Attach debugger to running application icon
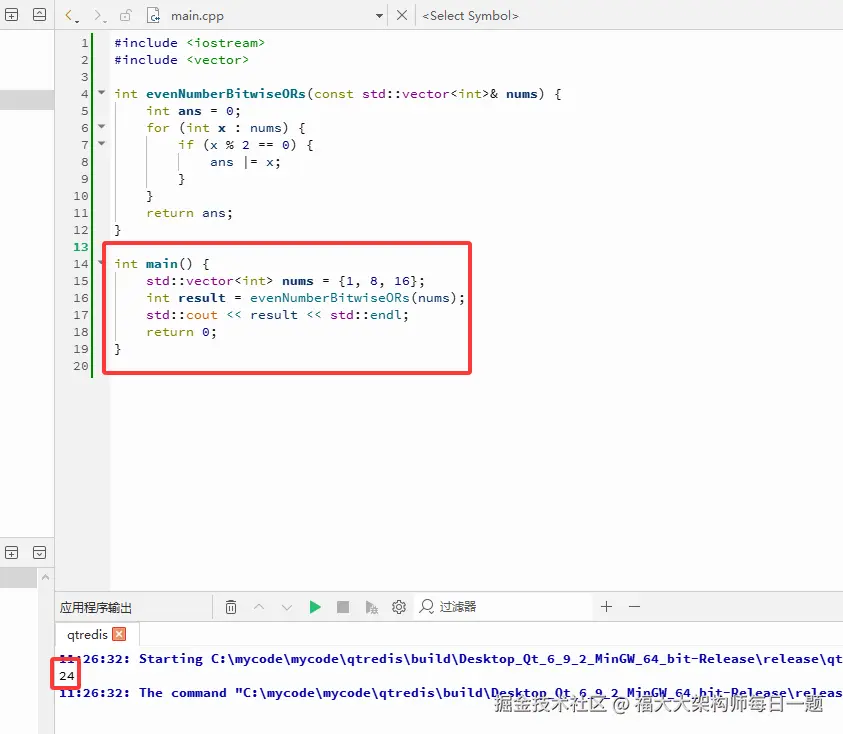Image resolution: width=843 pixels, height=734 pixels. [x=371, y=607]
